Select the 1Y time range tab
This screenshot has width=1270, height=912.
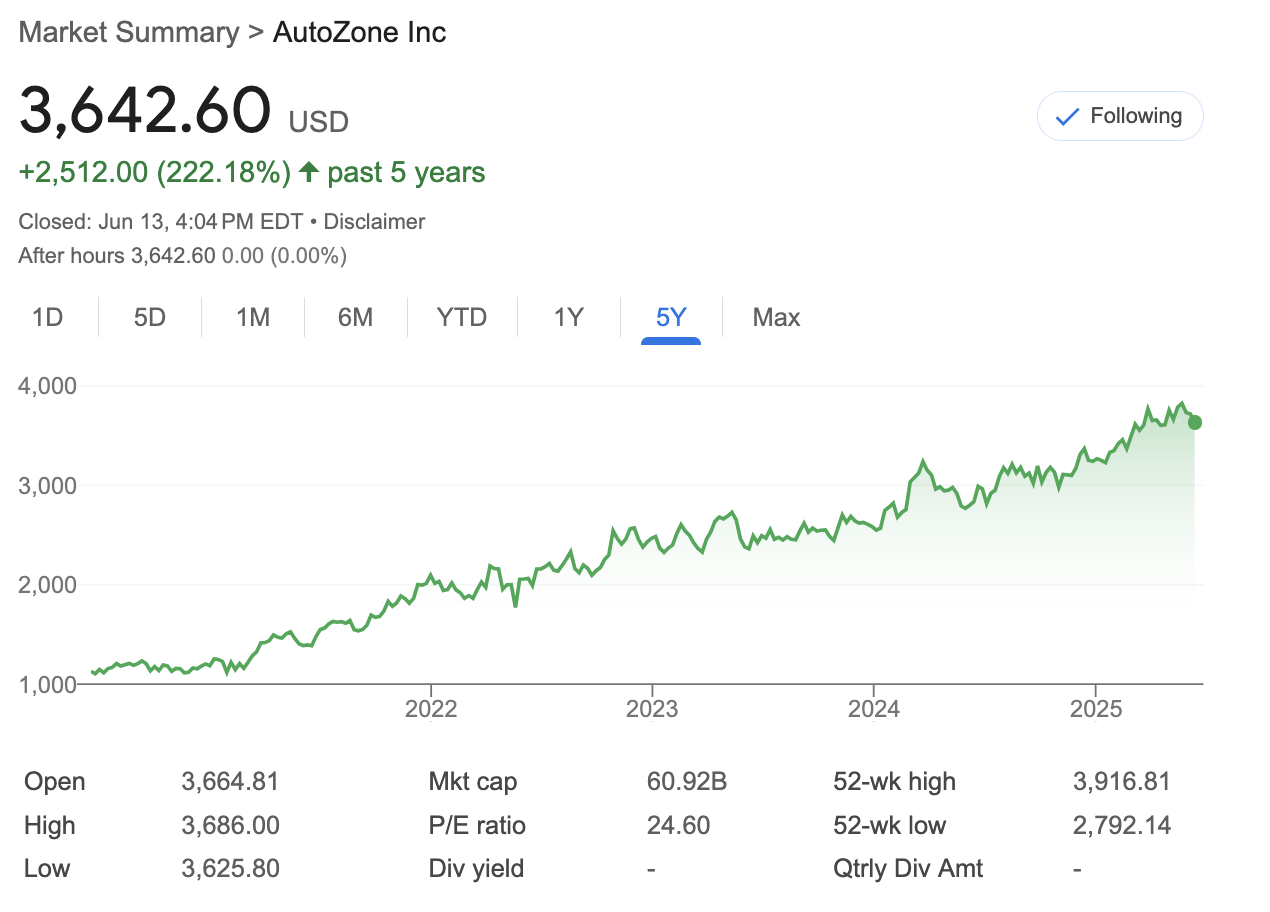(x=568, y=318)
